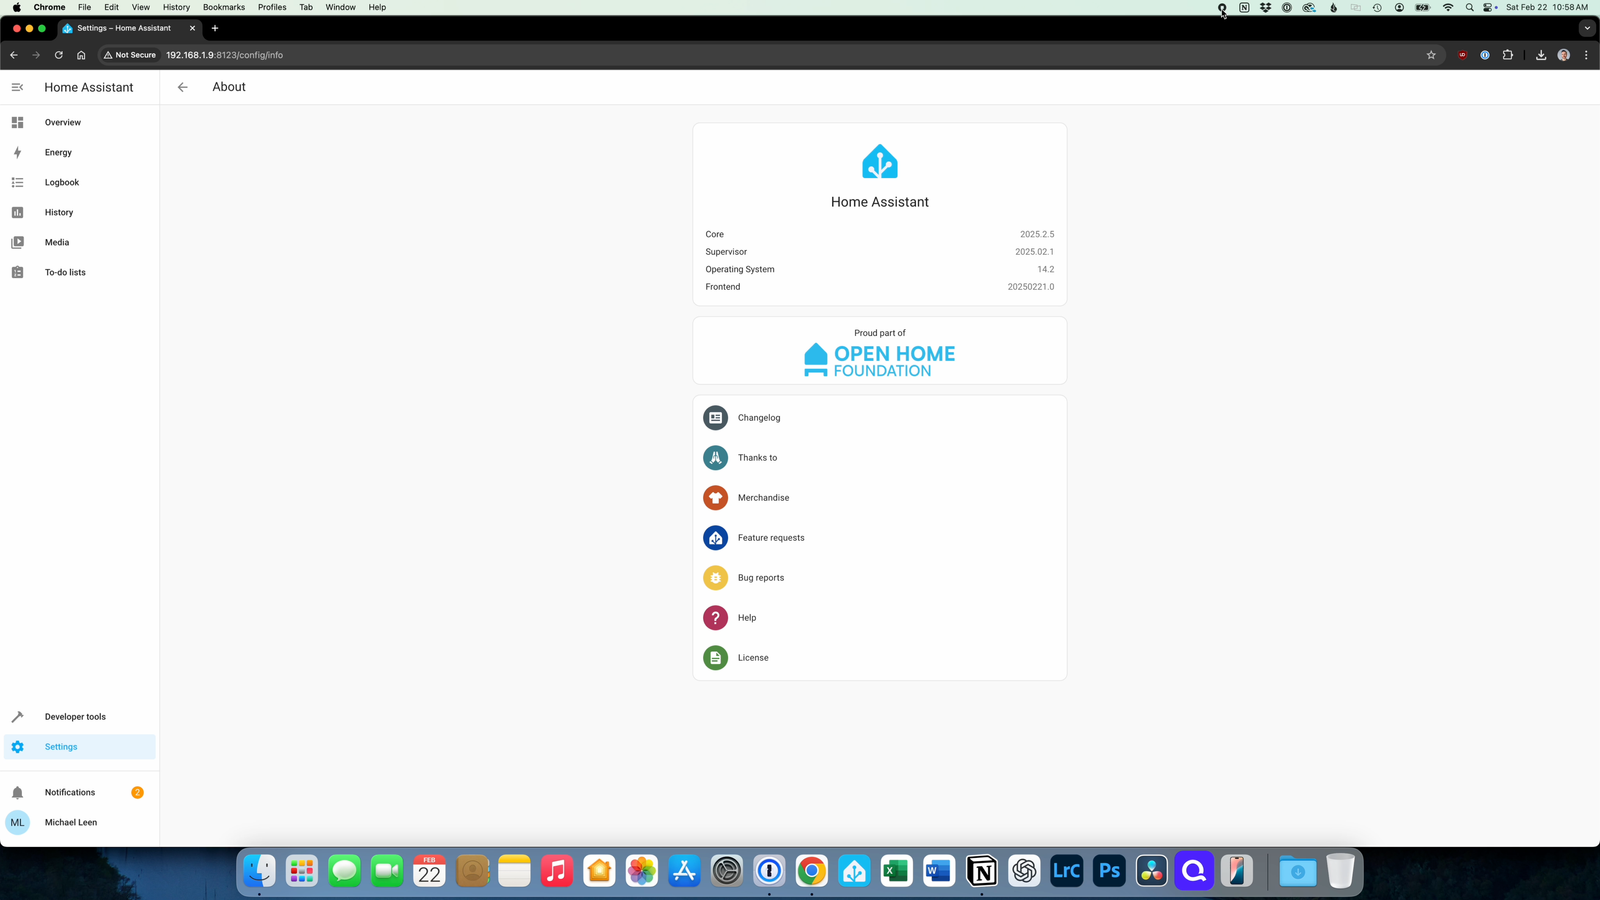Open the Michael Leen user profile
The image size is (1600, 900).
click(x=70, y=823)
